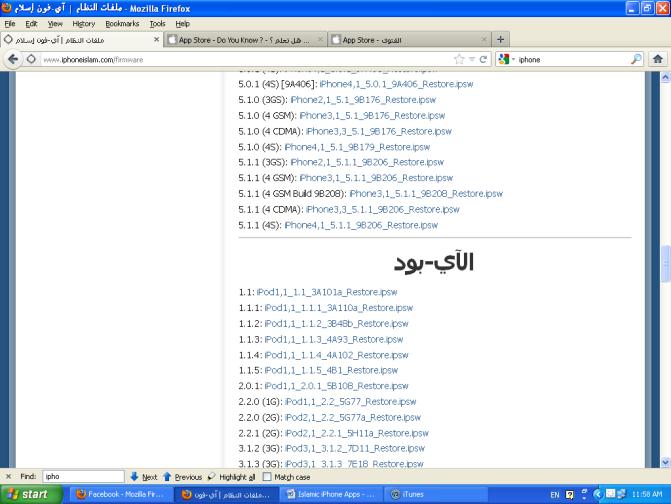Open the File menu
Image resolution: width=671 pixels, height=504 pixels.
[x=9, y=24]
